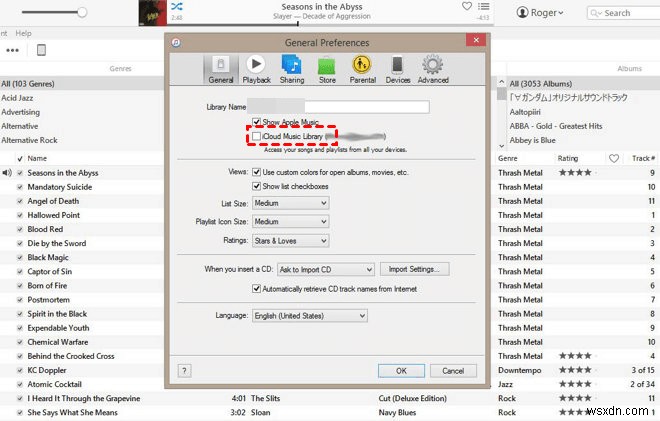Click the Cancel button

(x=453, y=370)
